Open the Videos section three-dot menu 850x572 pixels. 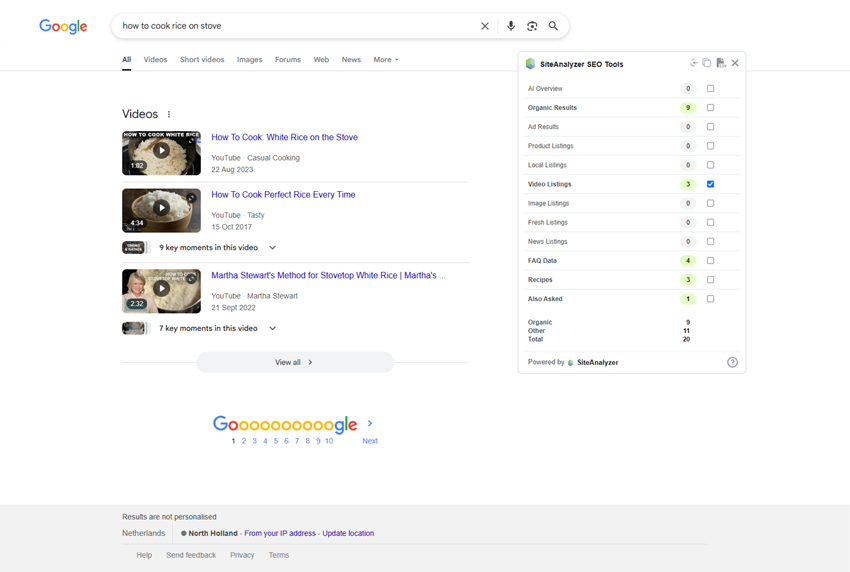169,115
